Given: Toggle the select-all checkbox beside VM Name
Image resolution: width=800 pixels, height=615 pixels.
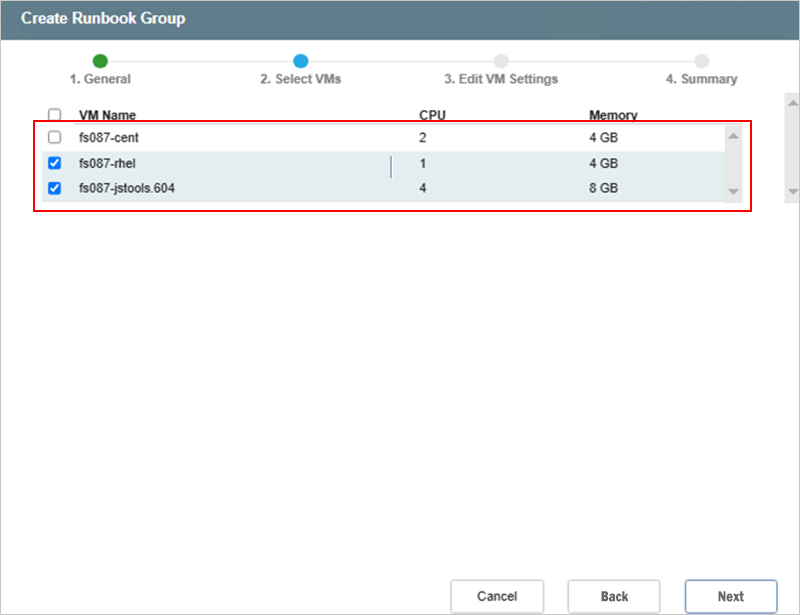Looking at the screenshot, I should [x=55, y=115].
